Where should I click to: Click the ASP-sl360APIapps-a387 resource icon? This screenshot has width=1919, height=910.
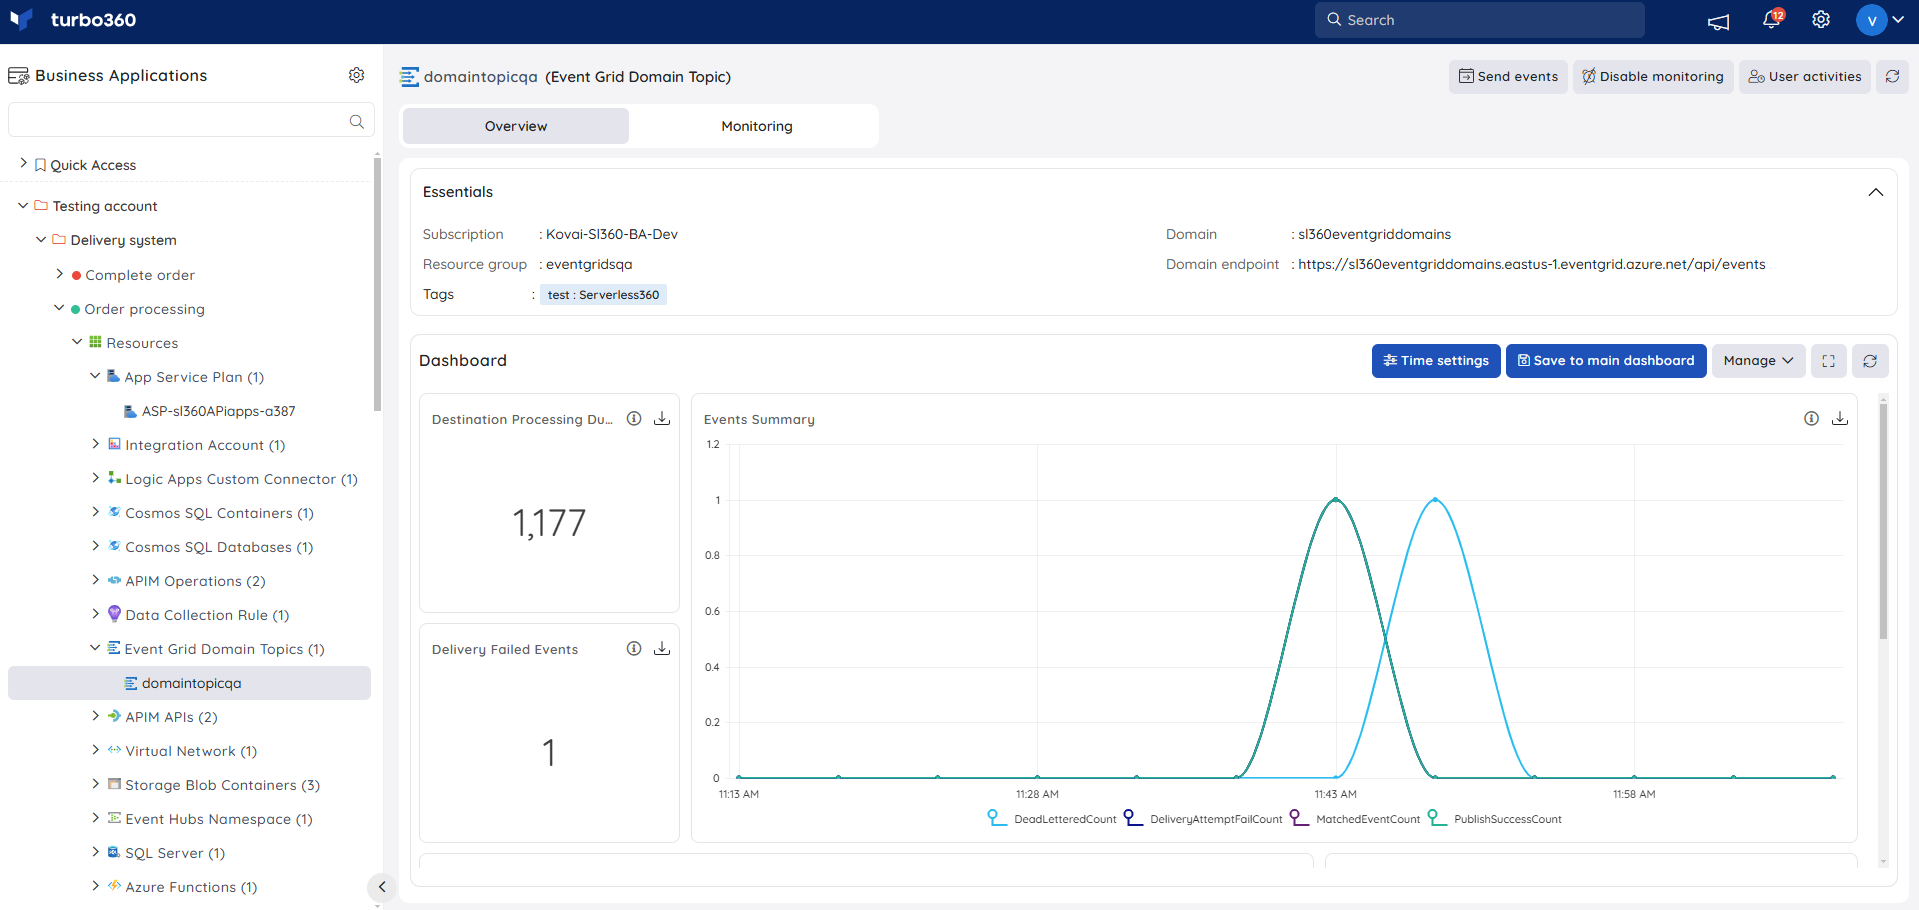click(x=130, y=411)
